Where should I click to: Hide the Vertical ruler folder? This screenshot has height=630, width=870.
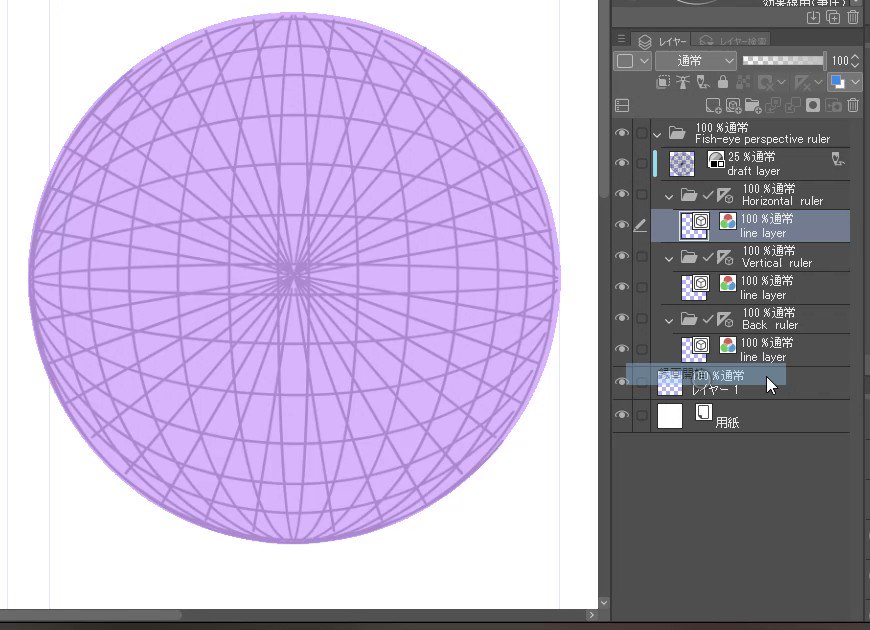coord(622,256)
